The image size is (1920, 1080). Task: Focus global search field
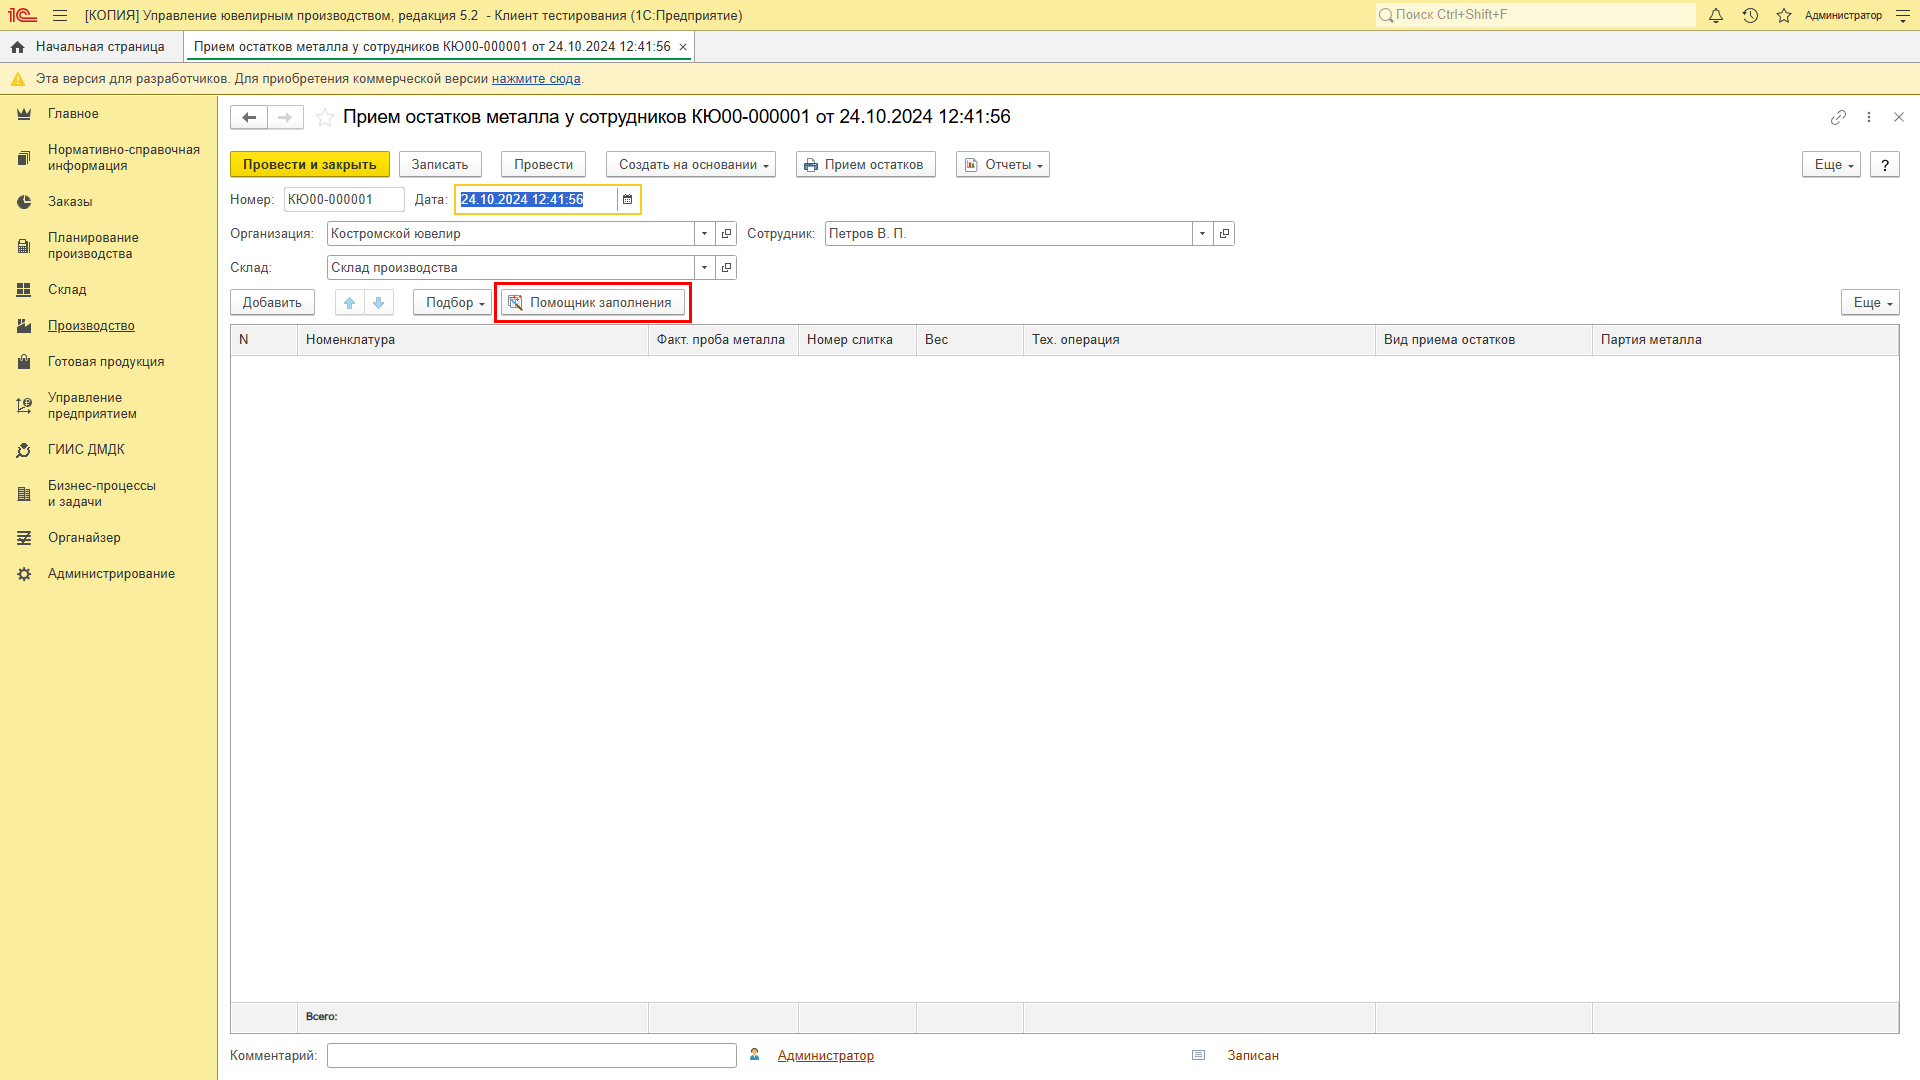coord(1536,15)
